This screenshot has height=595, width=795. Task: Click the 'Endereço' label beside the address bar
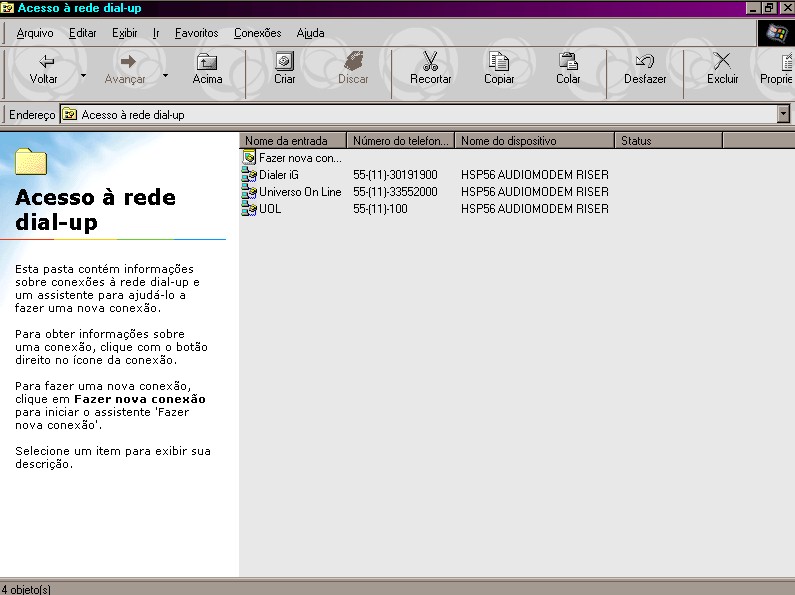click(x=32, y=115)
